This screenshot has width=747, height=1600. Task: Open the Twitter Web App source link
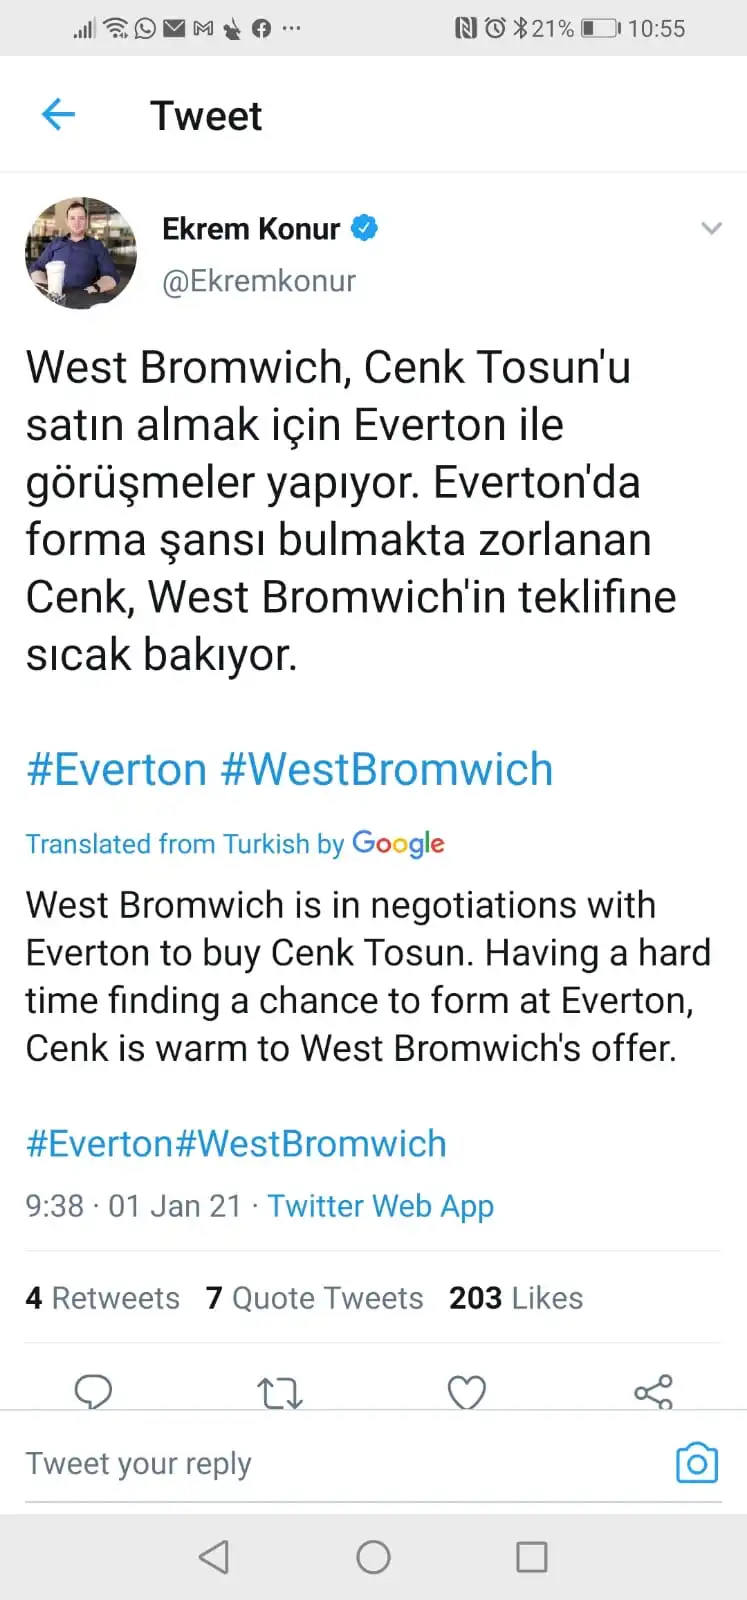click(x=381, y=1206)
